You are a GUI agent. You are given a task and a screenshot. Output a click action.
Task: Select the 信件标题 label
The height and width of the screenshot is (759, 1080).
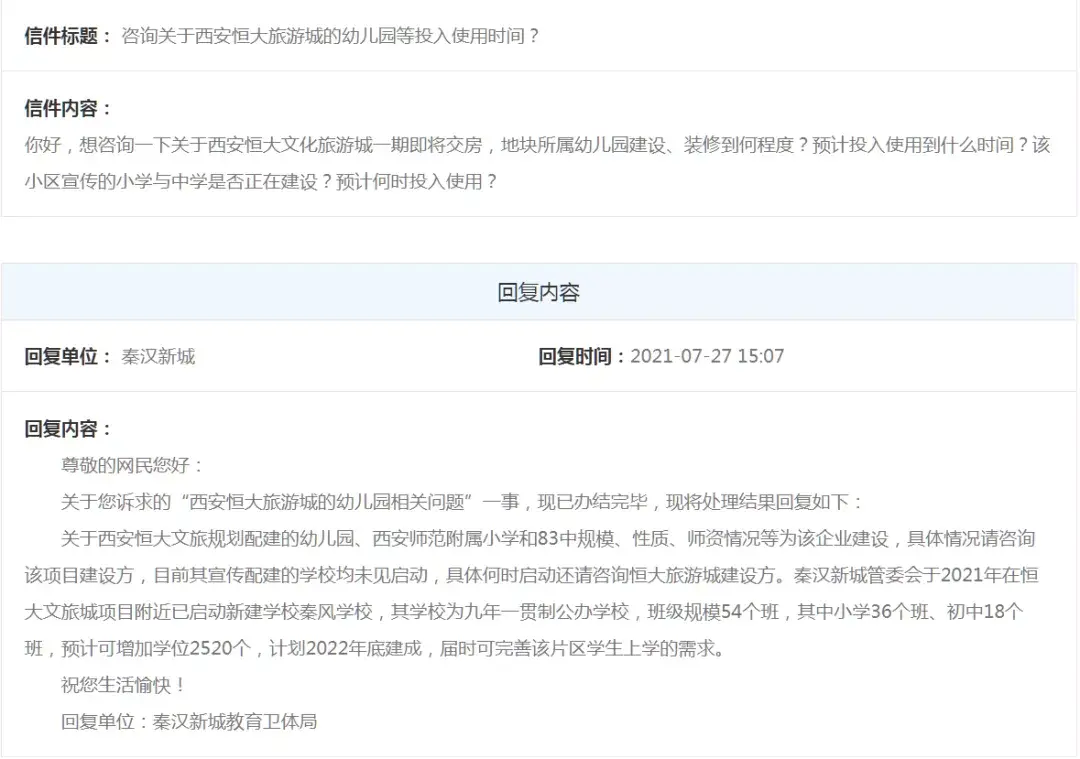[x=68, y=36]
